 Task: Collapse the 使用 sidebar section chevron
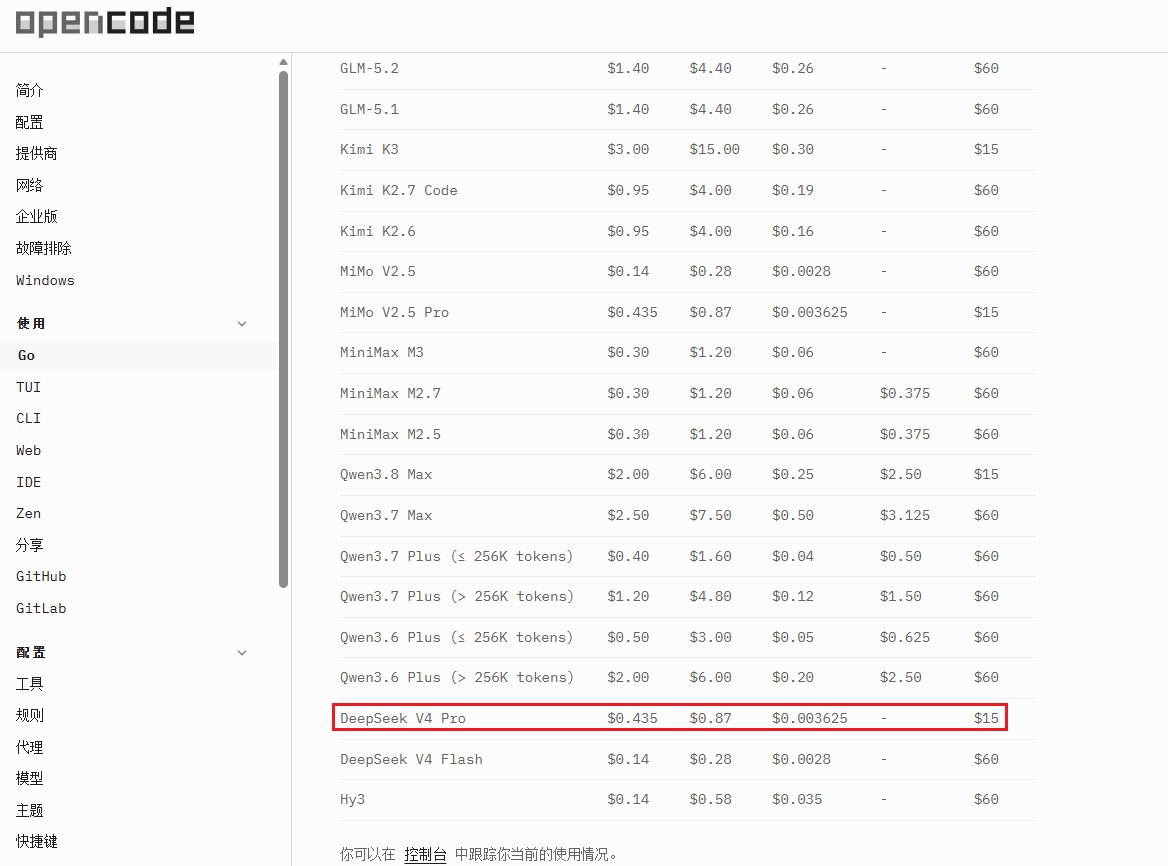click(242, 324)
